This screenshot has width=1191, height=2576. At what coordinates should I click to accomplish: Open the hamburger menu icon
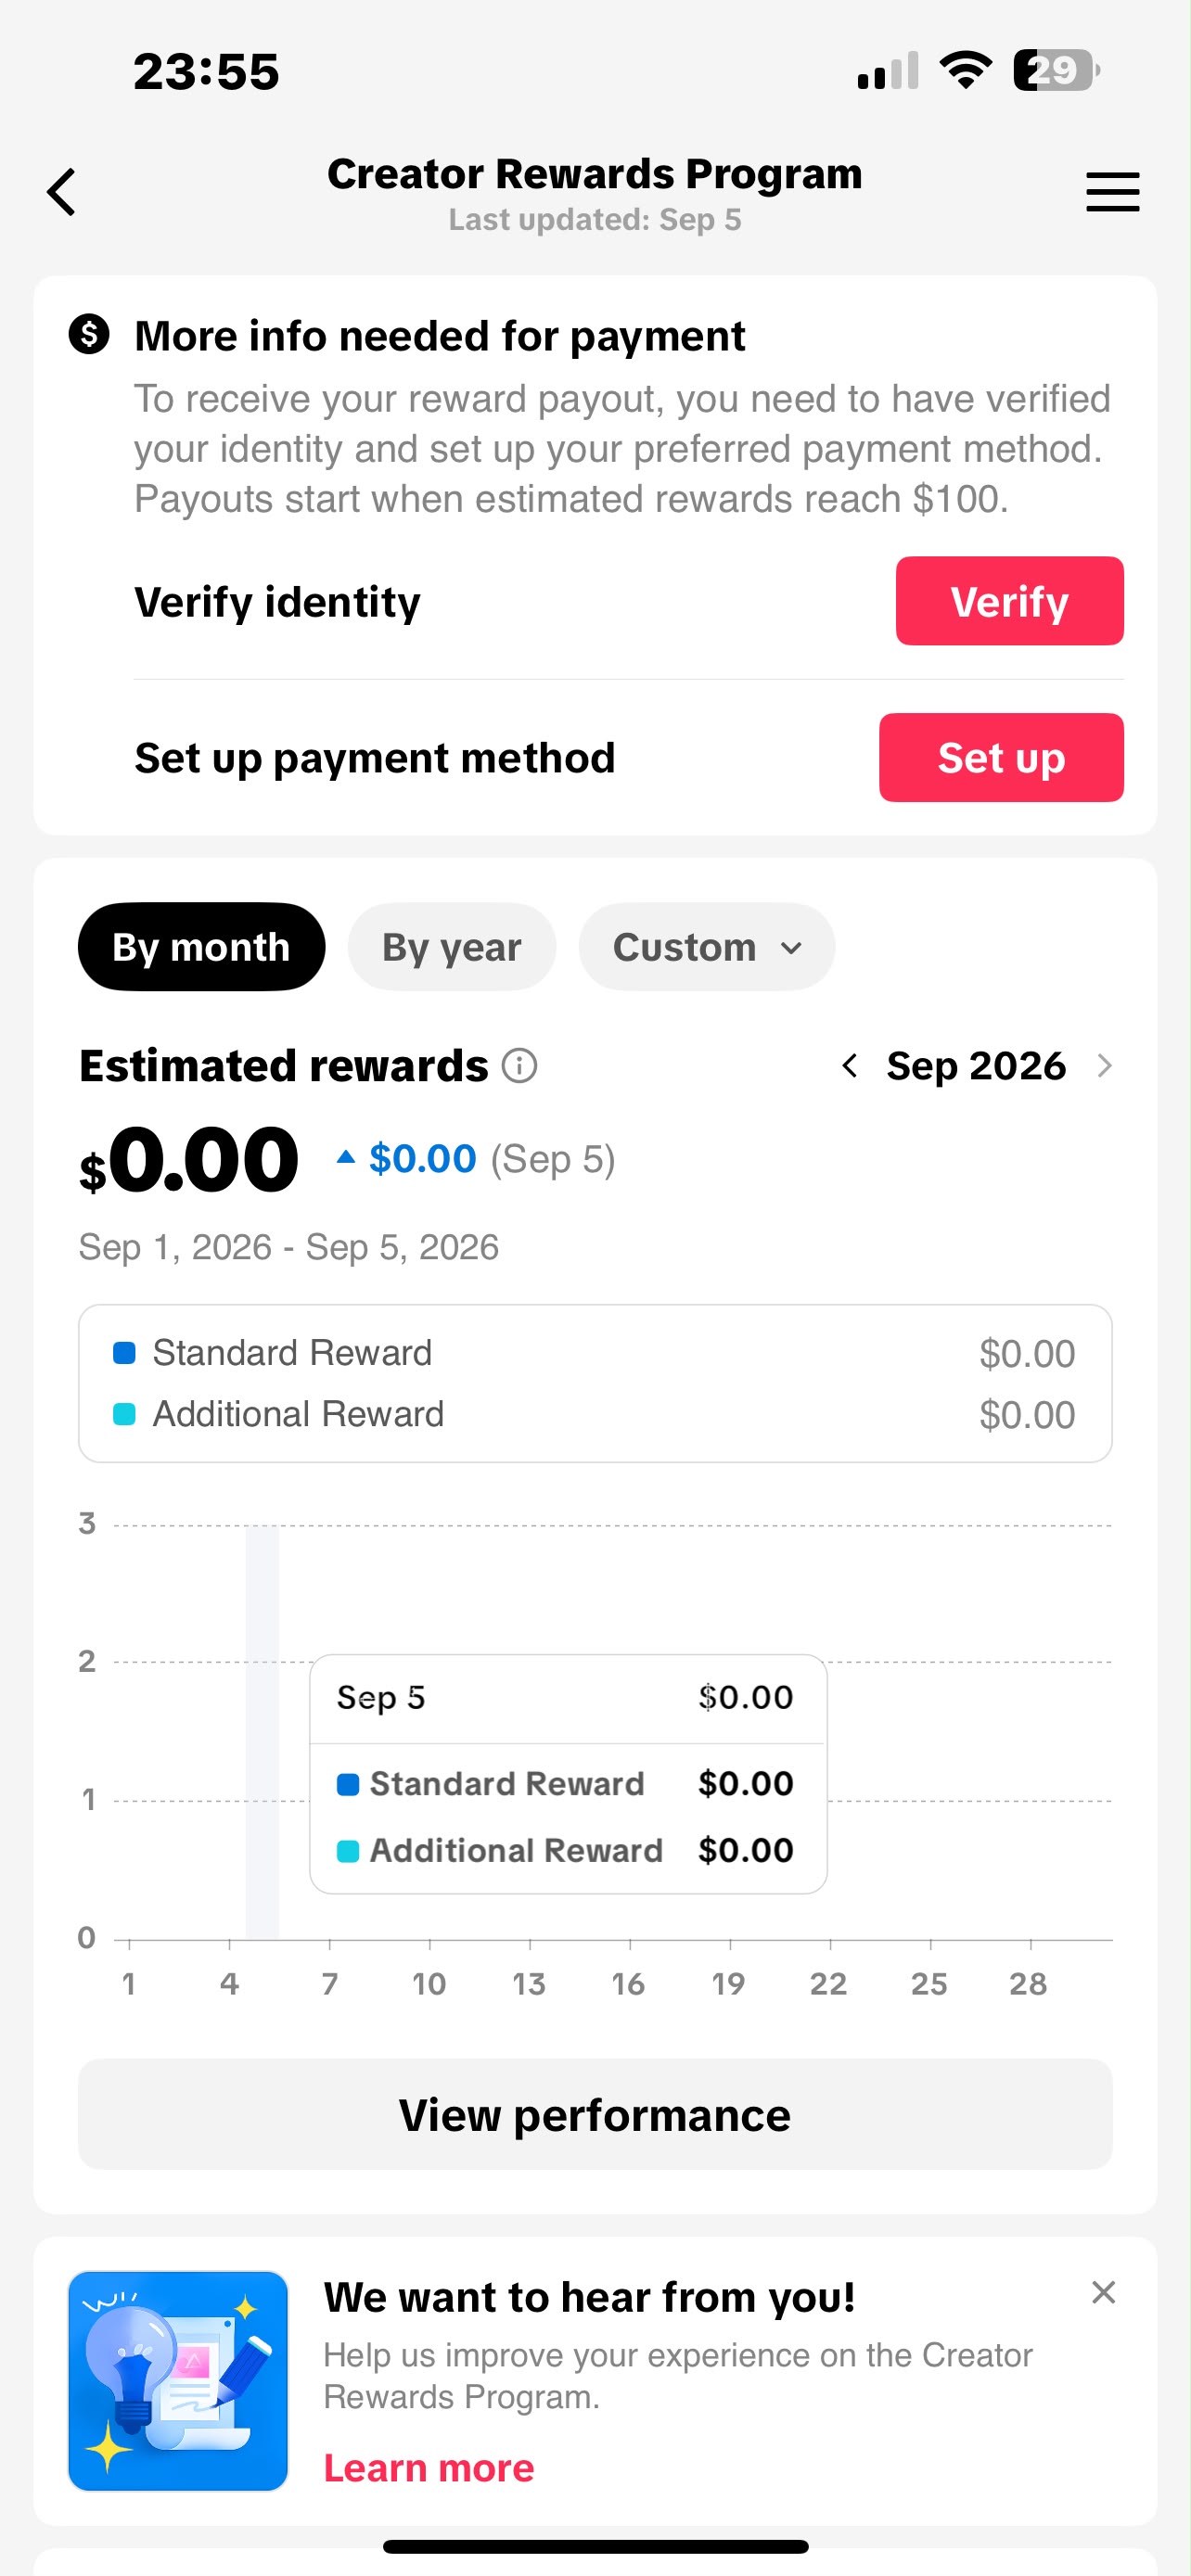[x=1112, y=191]
